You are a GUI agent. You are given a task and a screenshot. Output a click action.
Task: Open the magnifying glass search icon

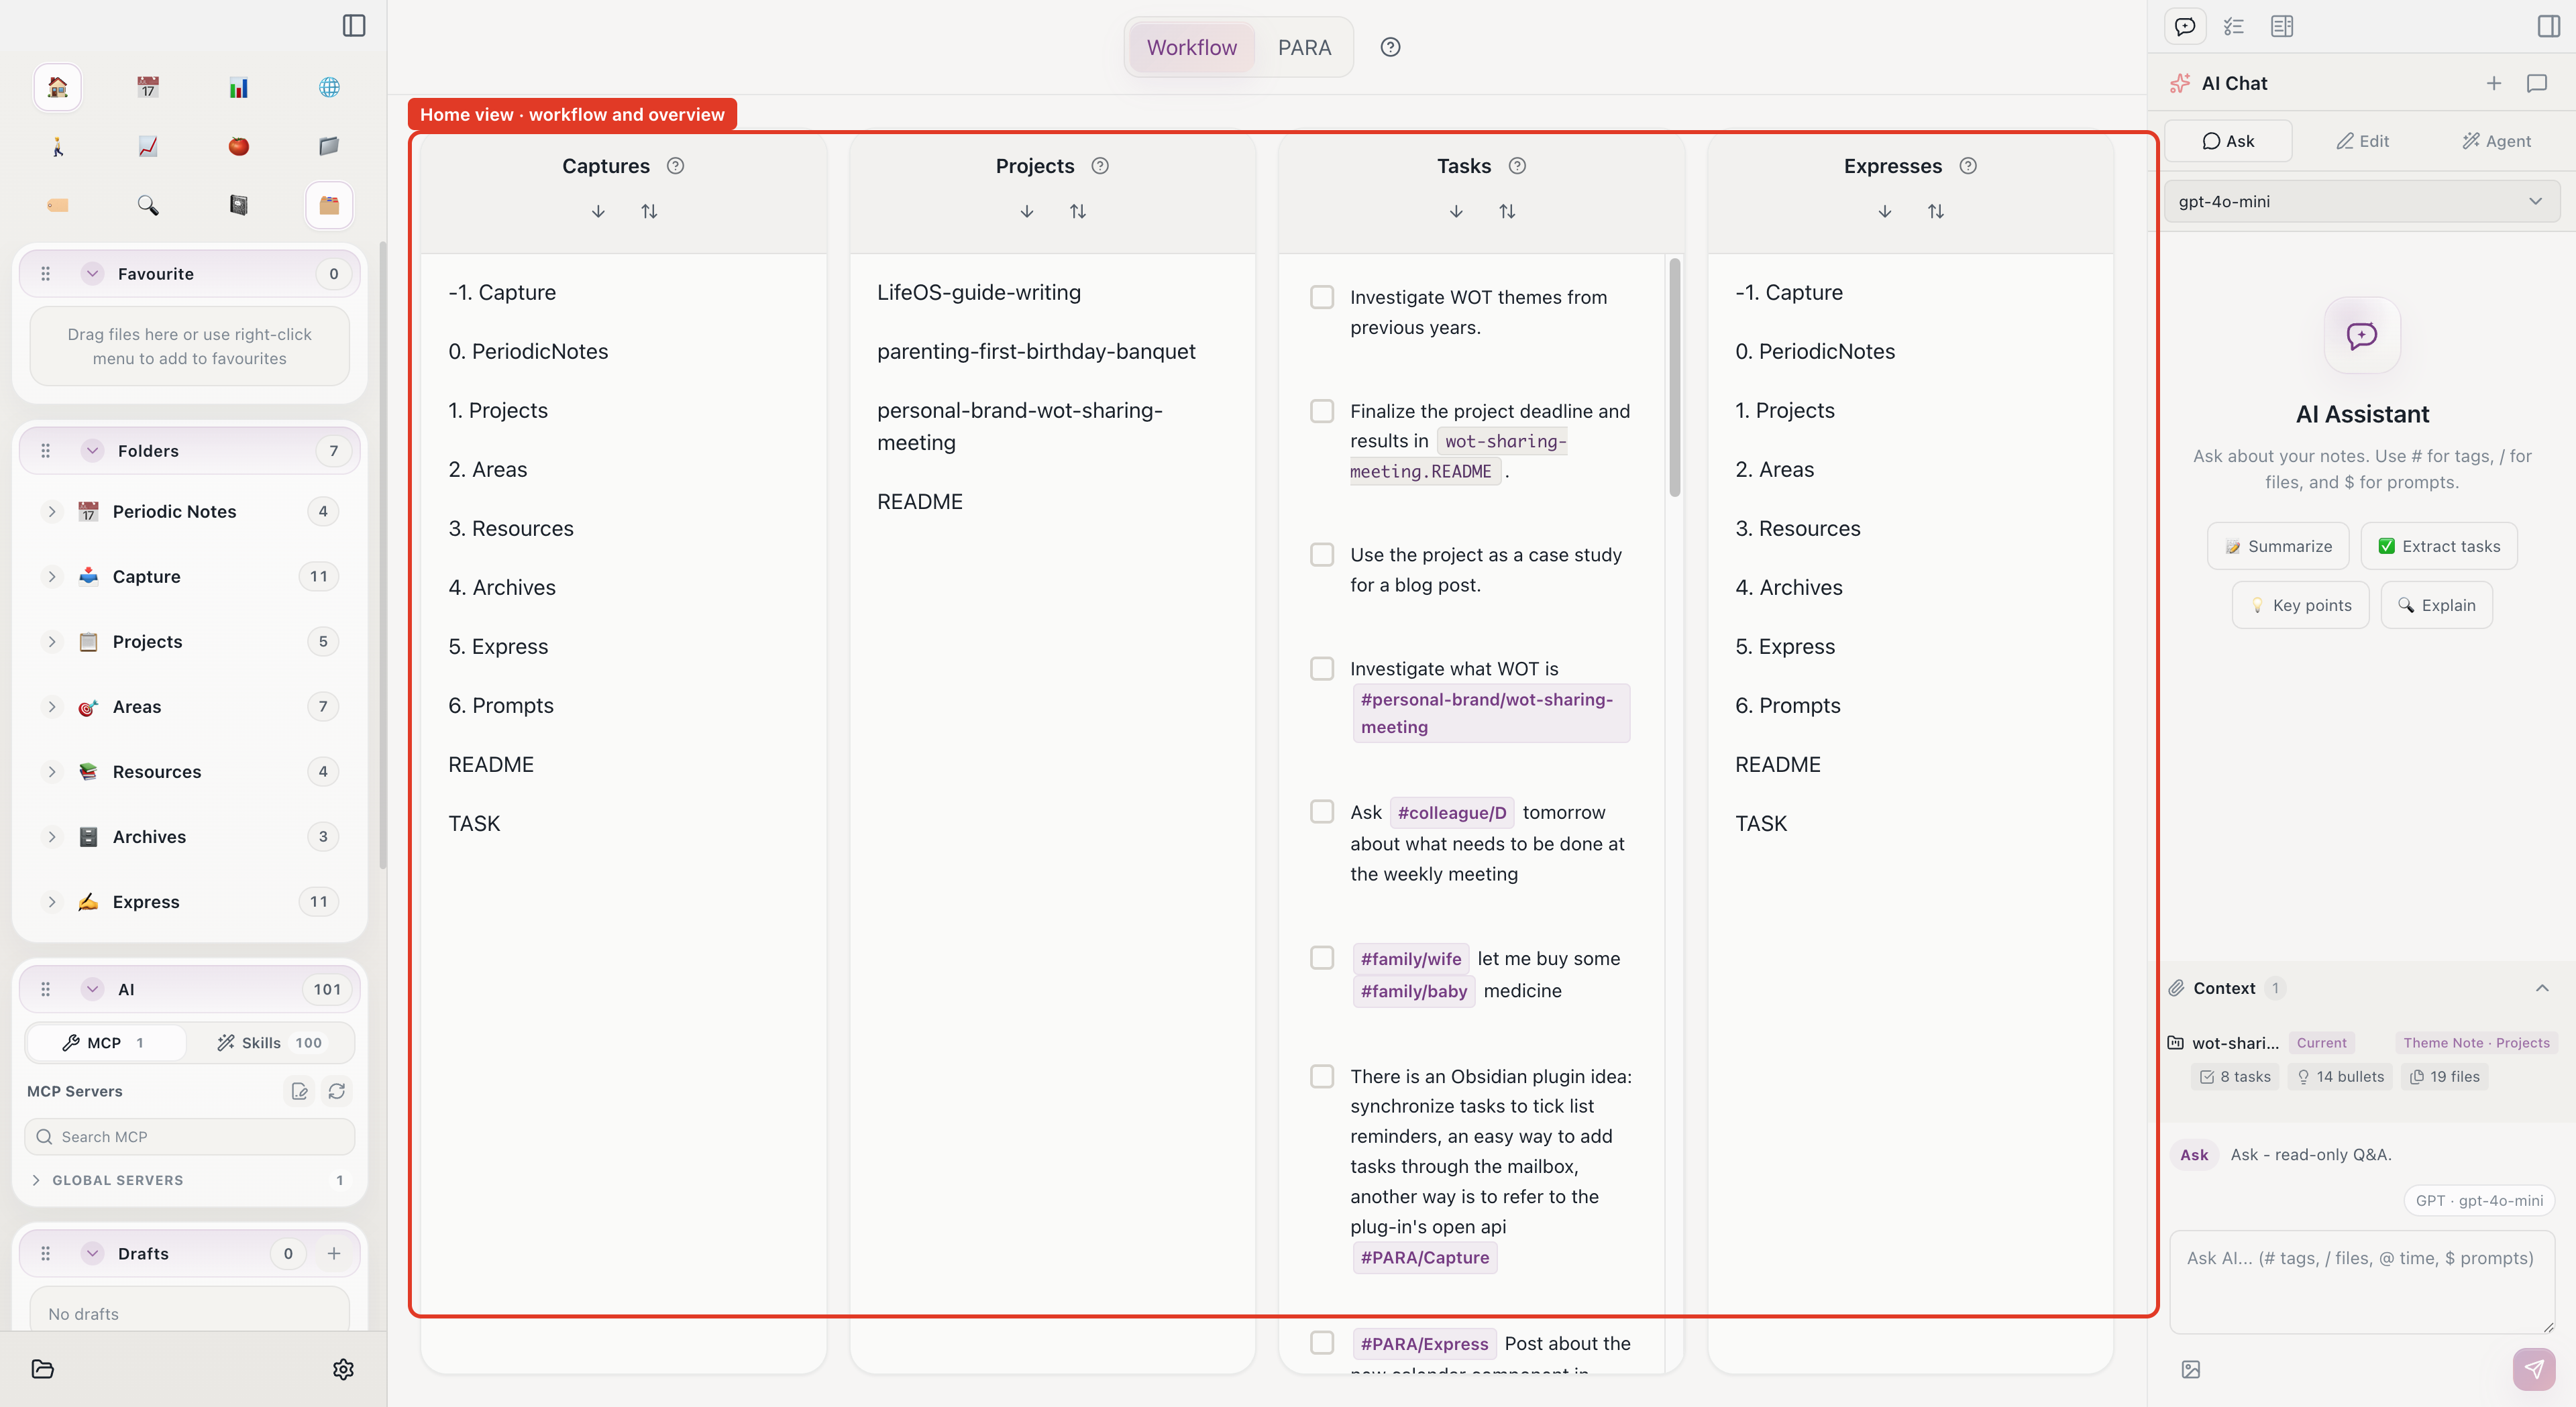click(148, 205)
